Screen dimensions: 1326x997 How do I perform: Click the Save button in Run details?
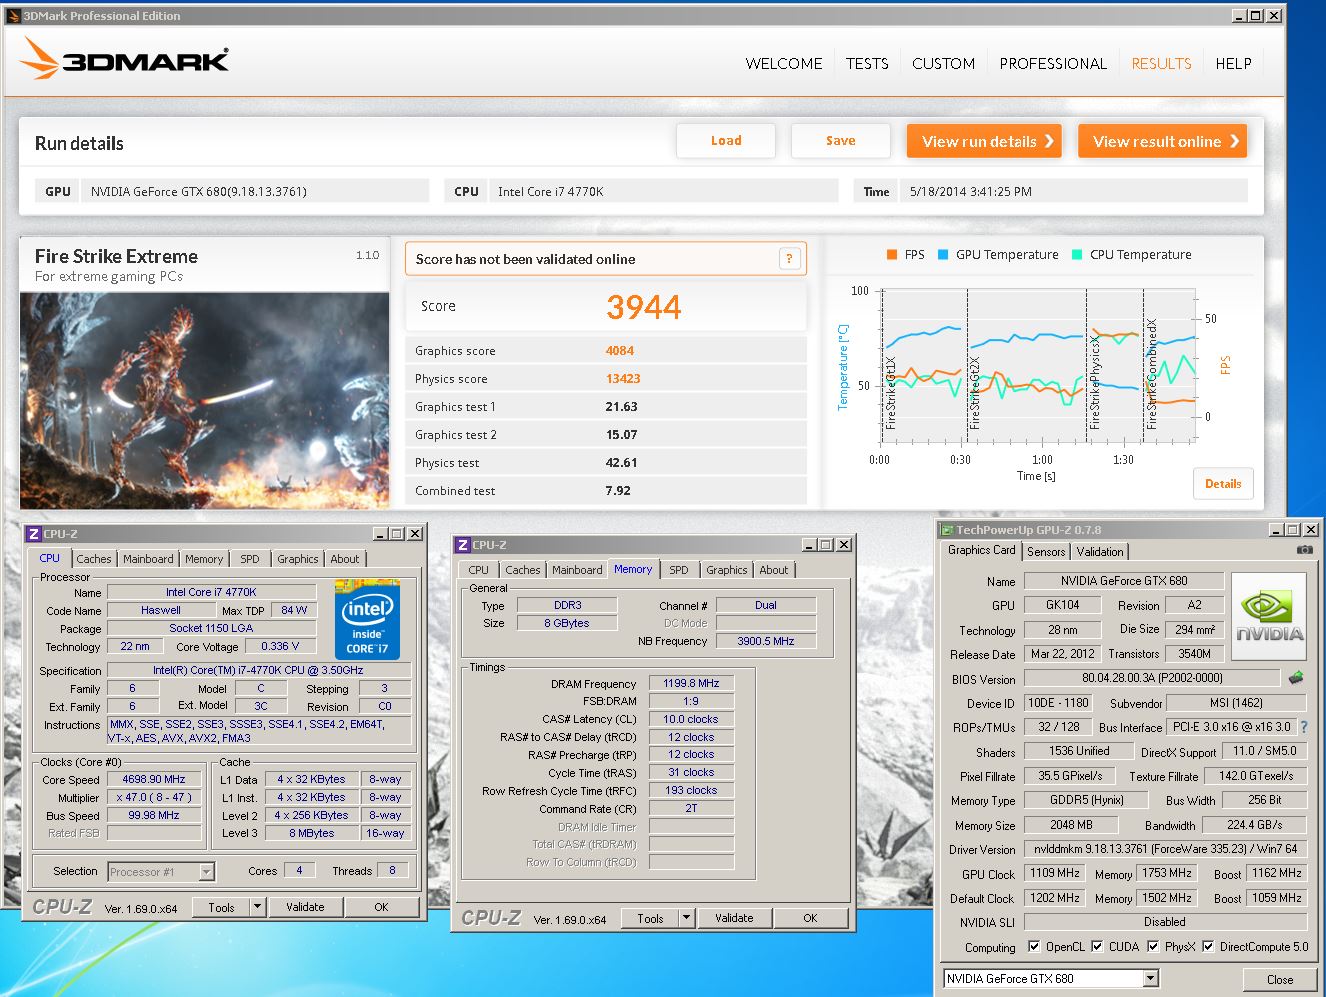click(x=841, y=141)
